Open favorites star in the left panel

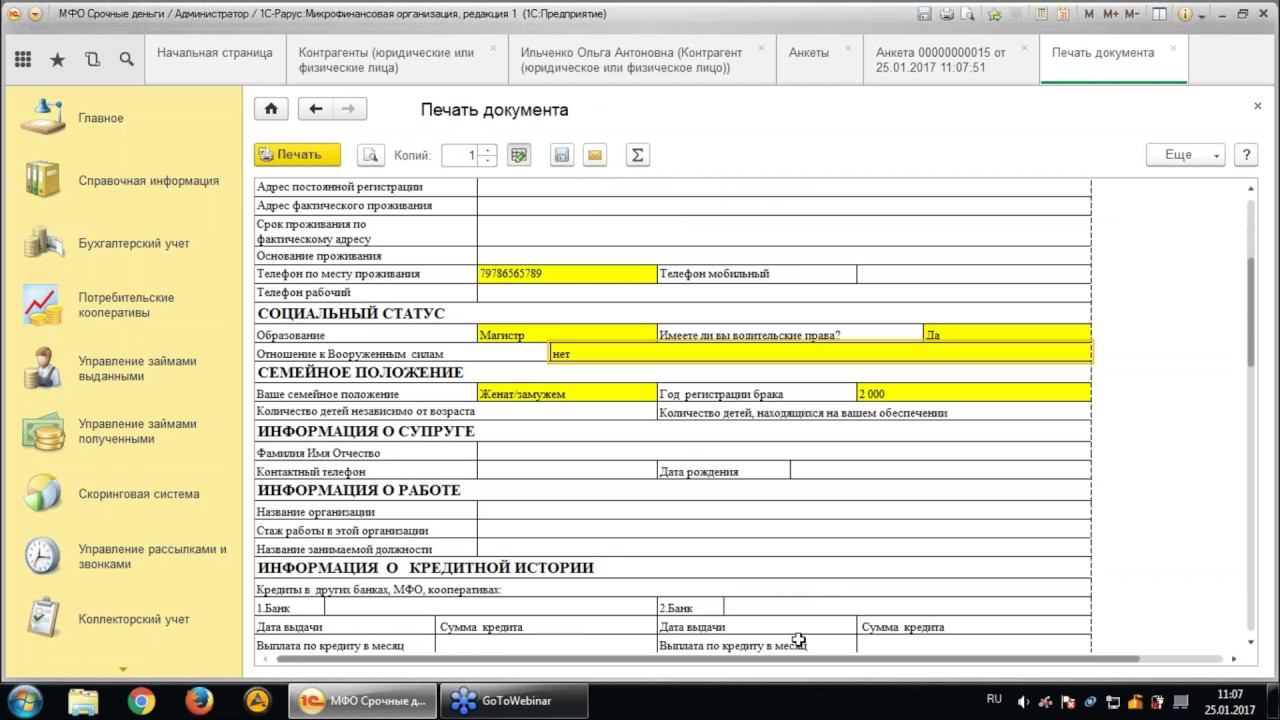pos(58,60)
